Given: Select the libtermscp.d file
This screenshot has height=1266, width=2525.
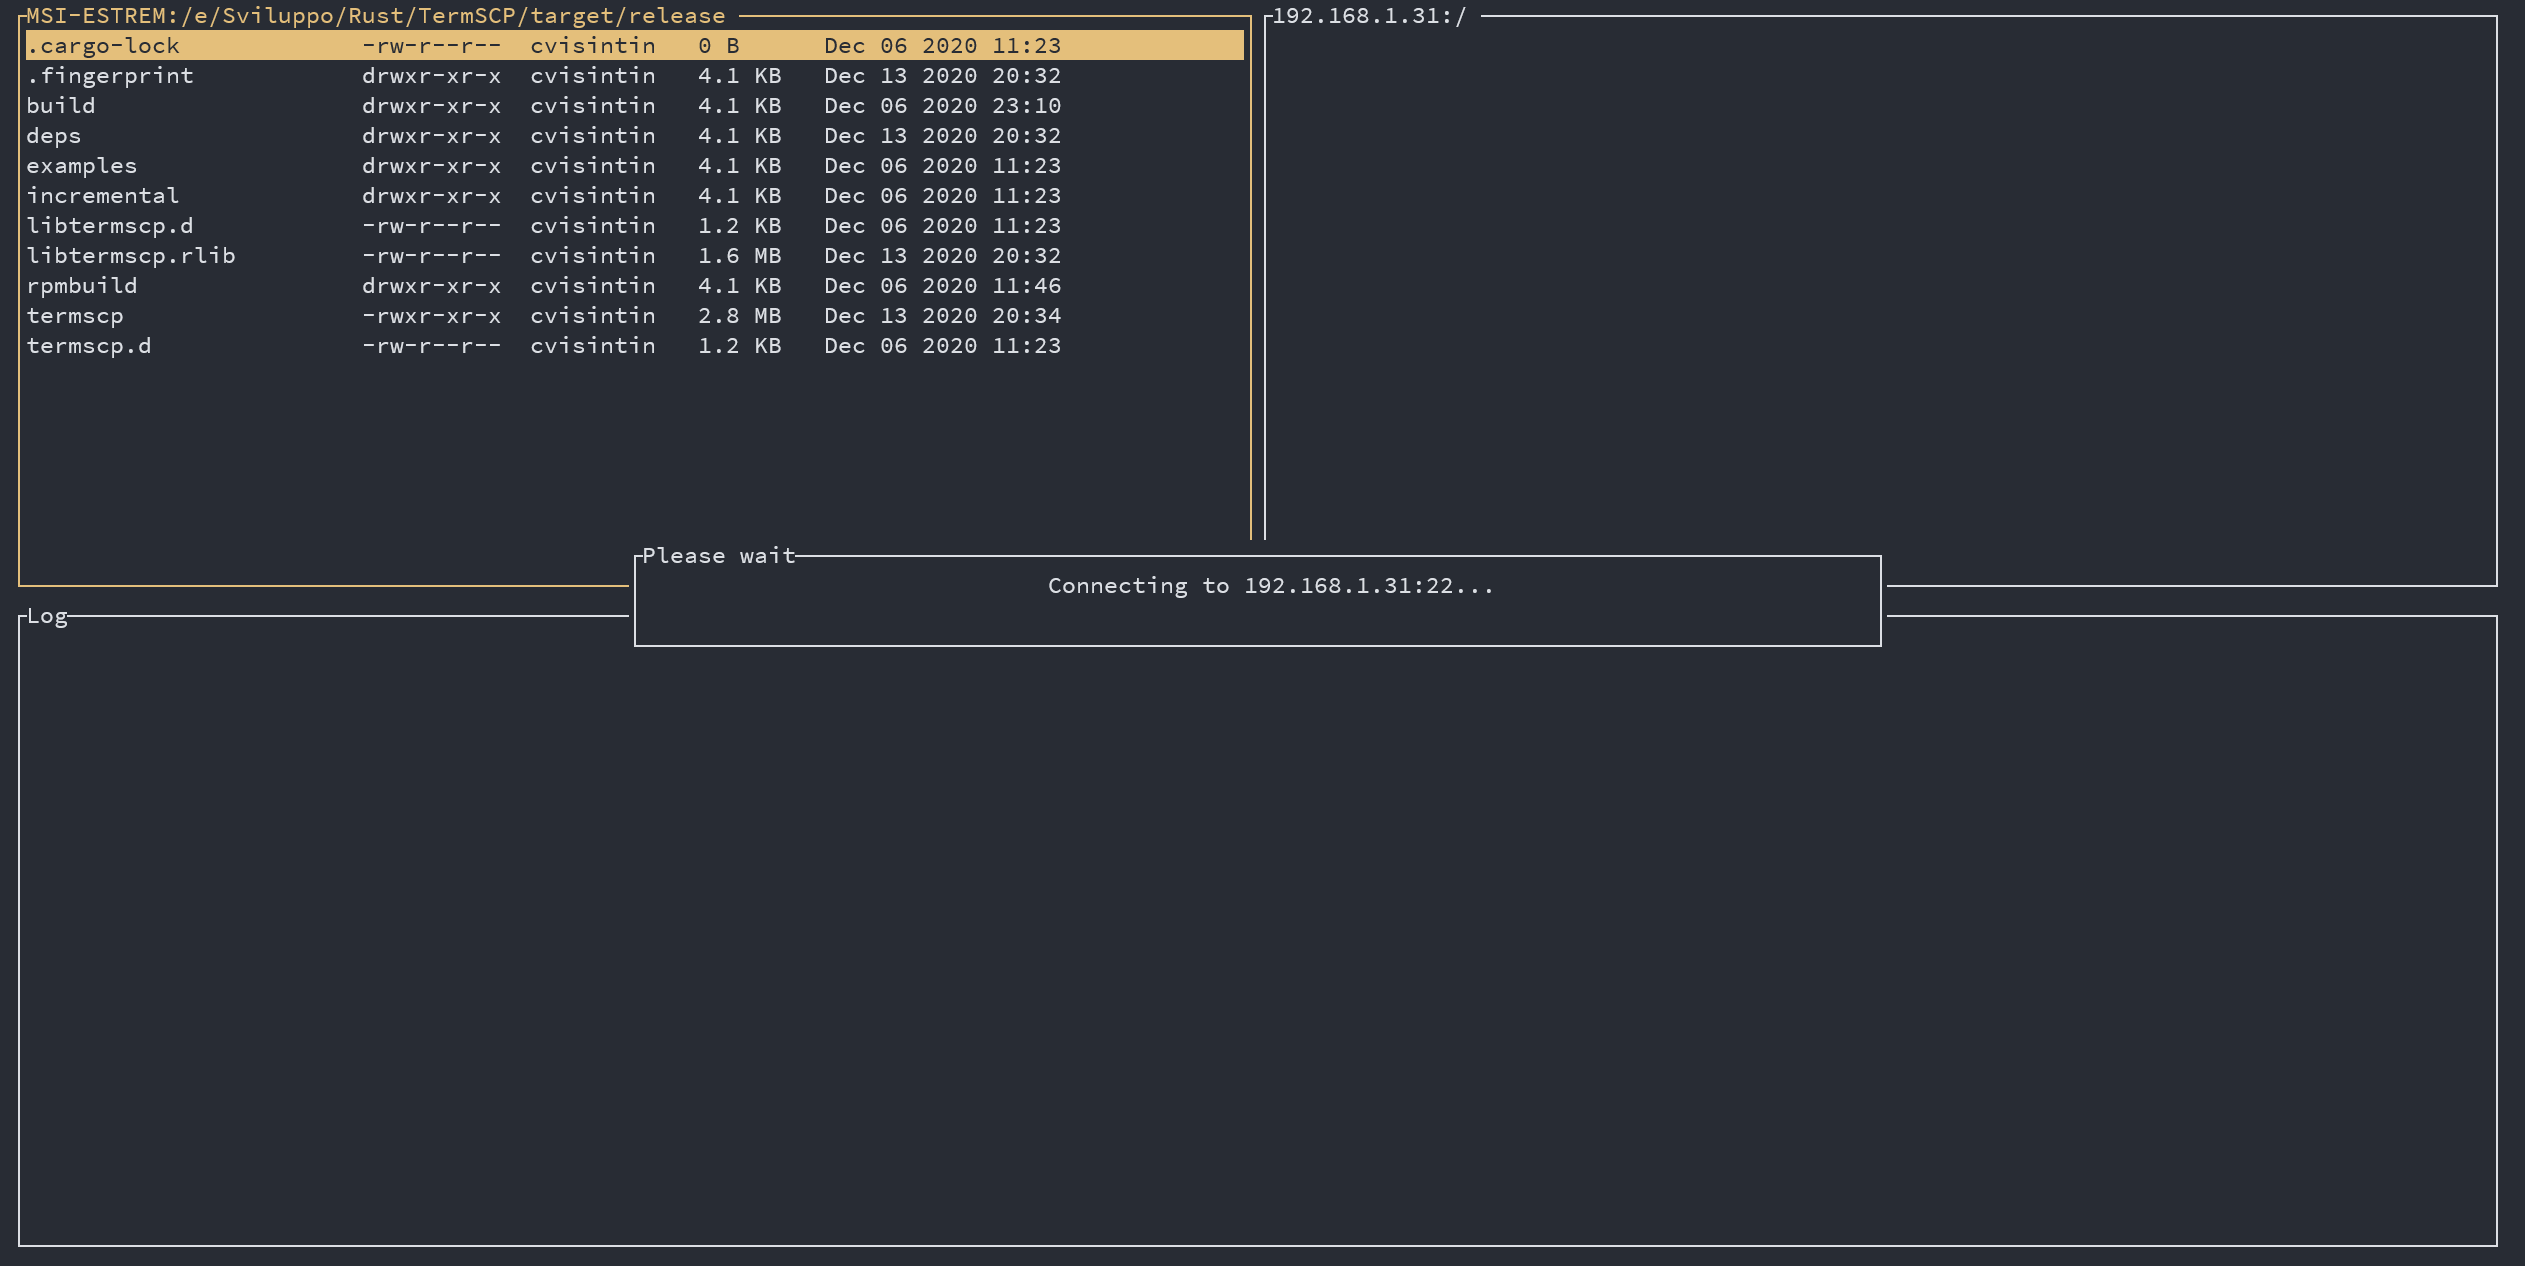Looking at the screenshot, I should point(110,226).
